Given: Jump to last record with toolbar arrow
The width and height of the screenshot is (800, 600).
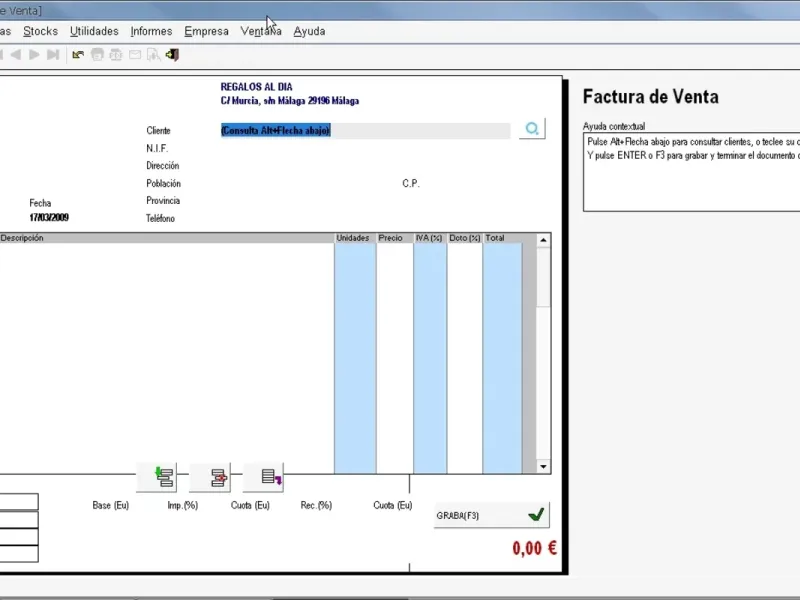Looking at the screenshot, I should (53, 55).
